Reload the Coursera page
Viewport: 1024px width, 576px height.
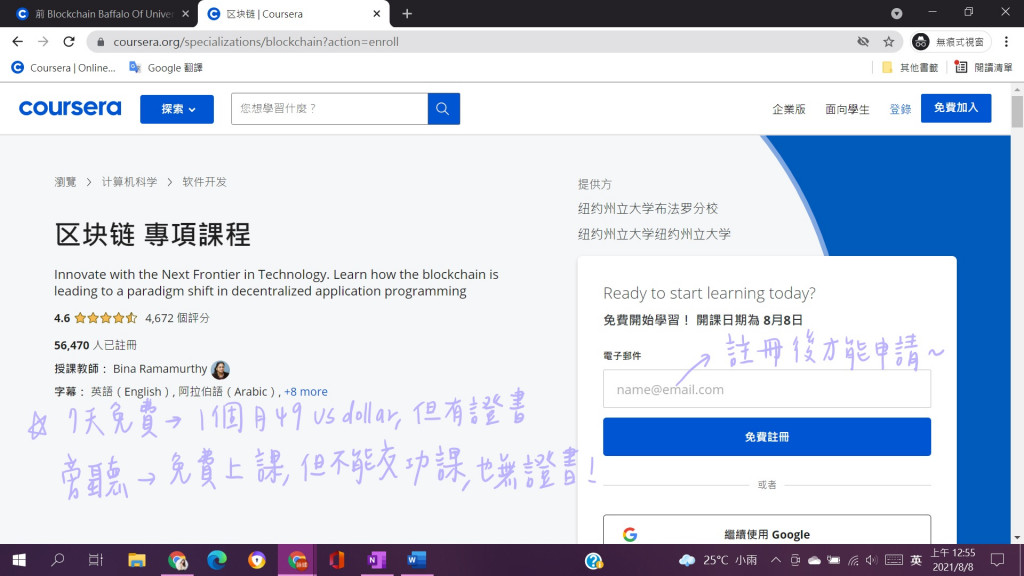click(x=69, y=42)
